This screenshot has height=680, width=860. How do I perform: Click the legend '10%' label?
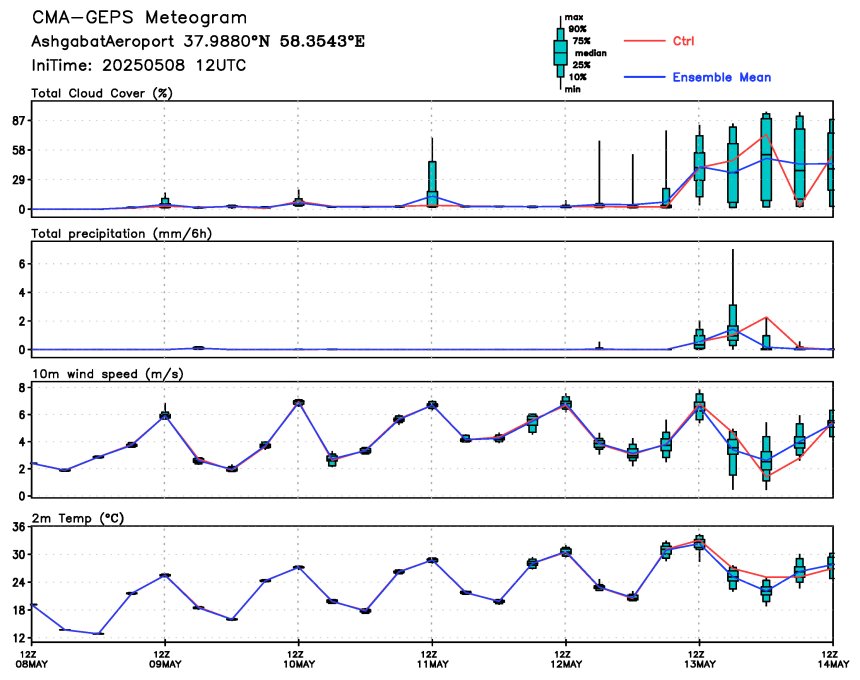tap(577, 77)
